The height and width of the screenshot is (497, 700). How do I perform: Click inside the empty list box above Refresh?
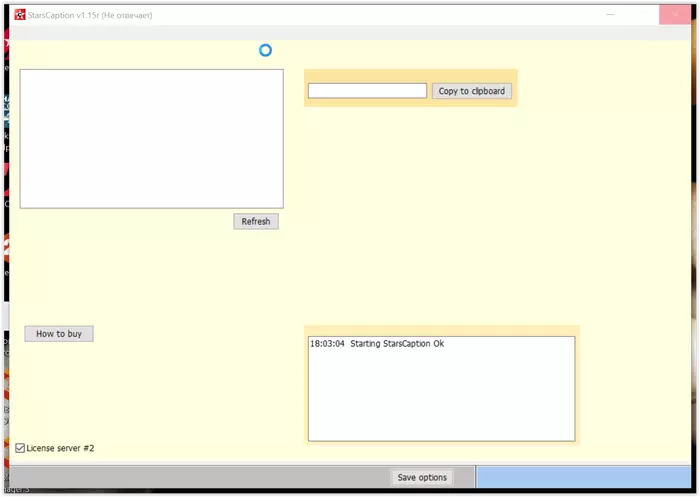(x=151, y=138)
